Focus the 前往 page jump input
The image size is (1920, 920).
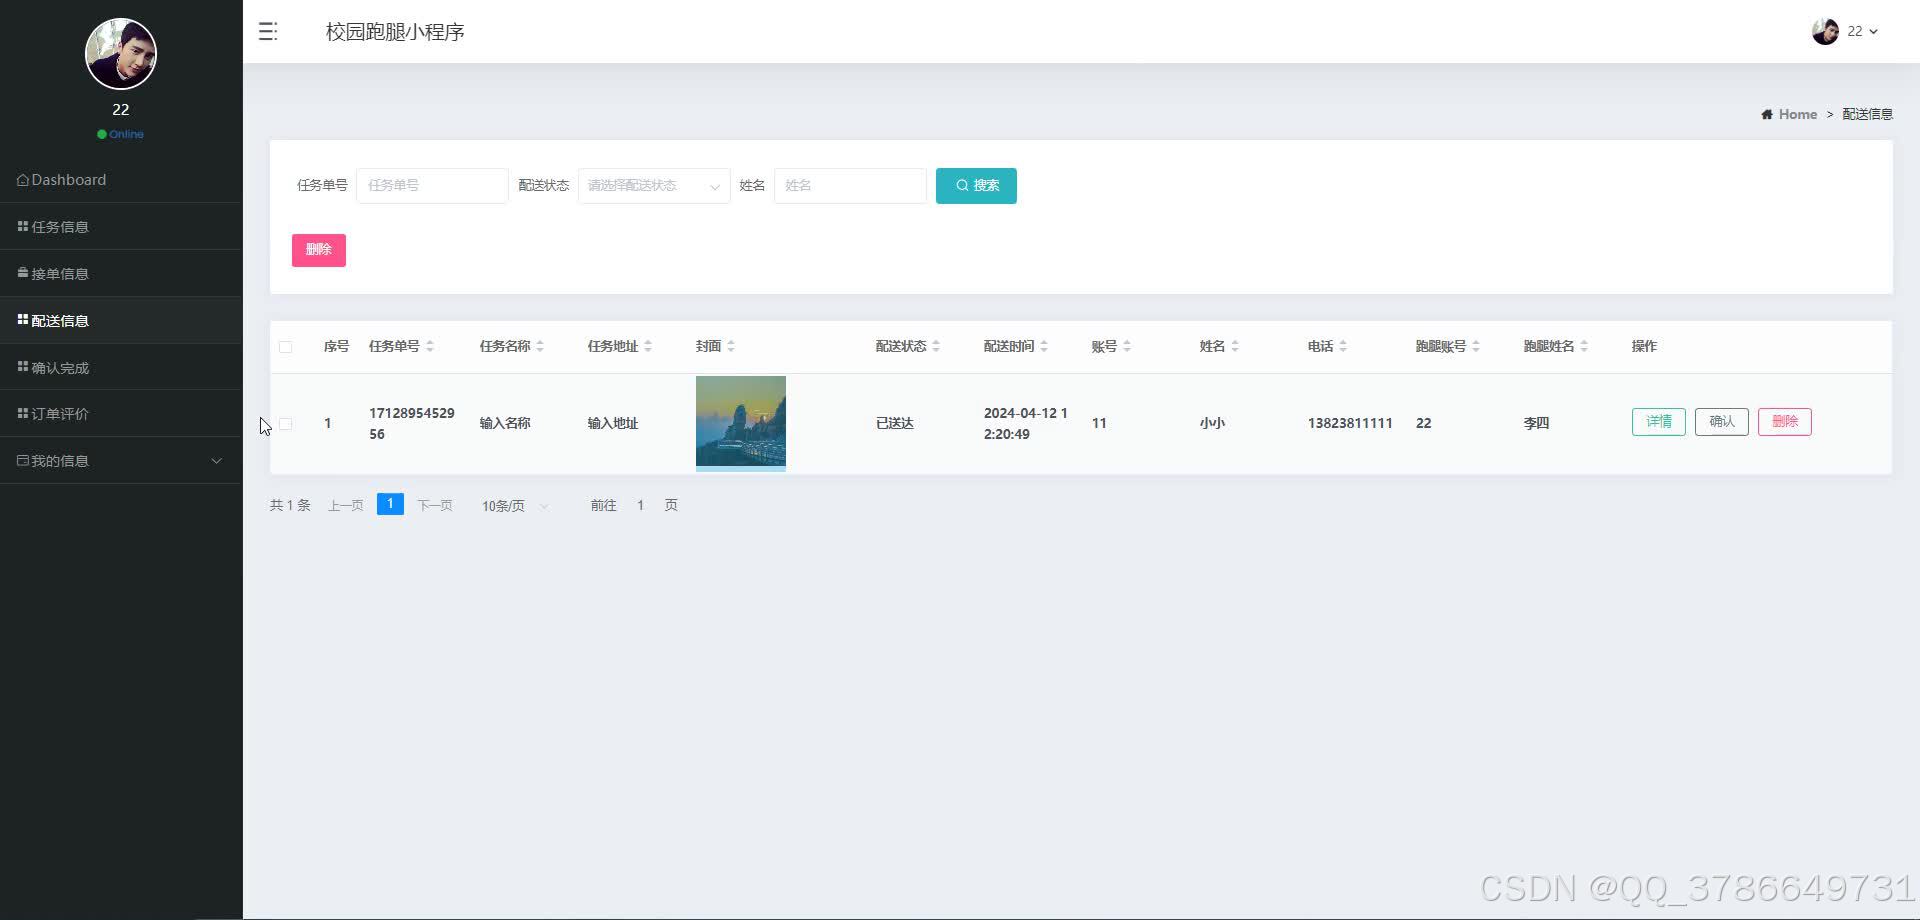click(640, 506)
